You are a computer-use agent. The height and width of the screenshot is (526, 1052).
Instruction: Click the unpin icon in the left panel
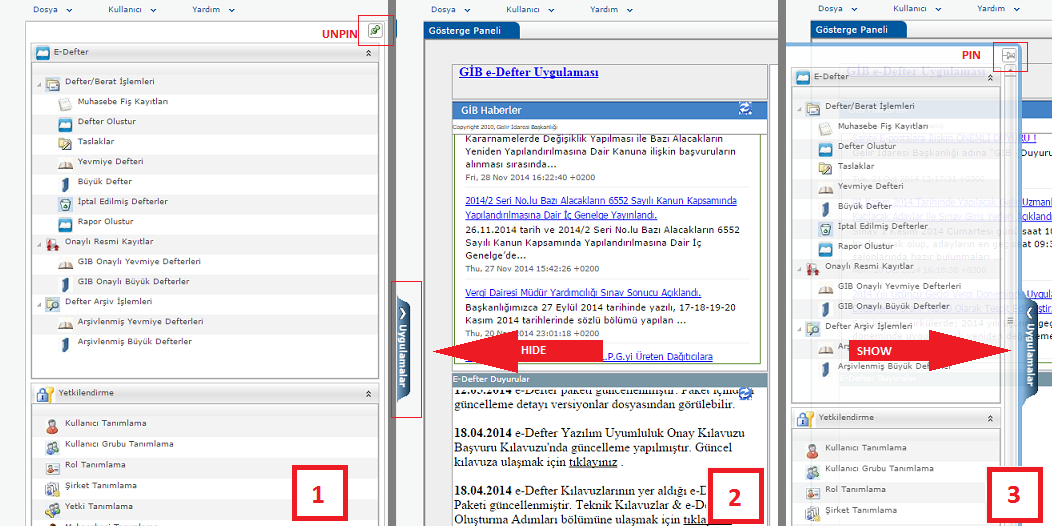375,30
